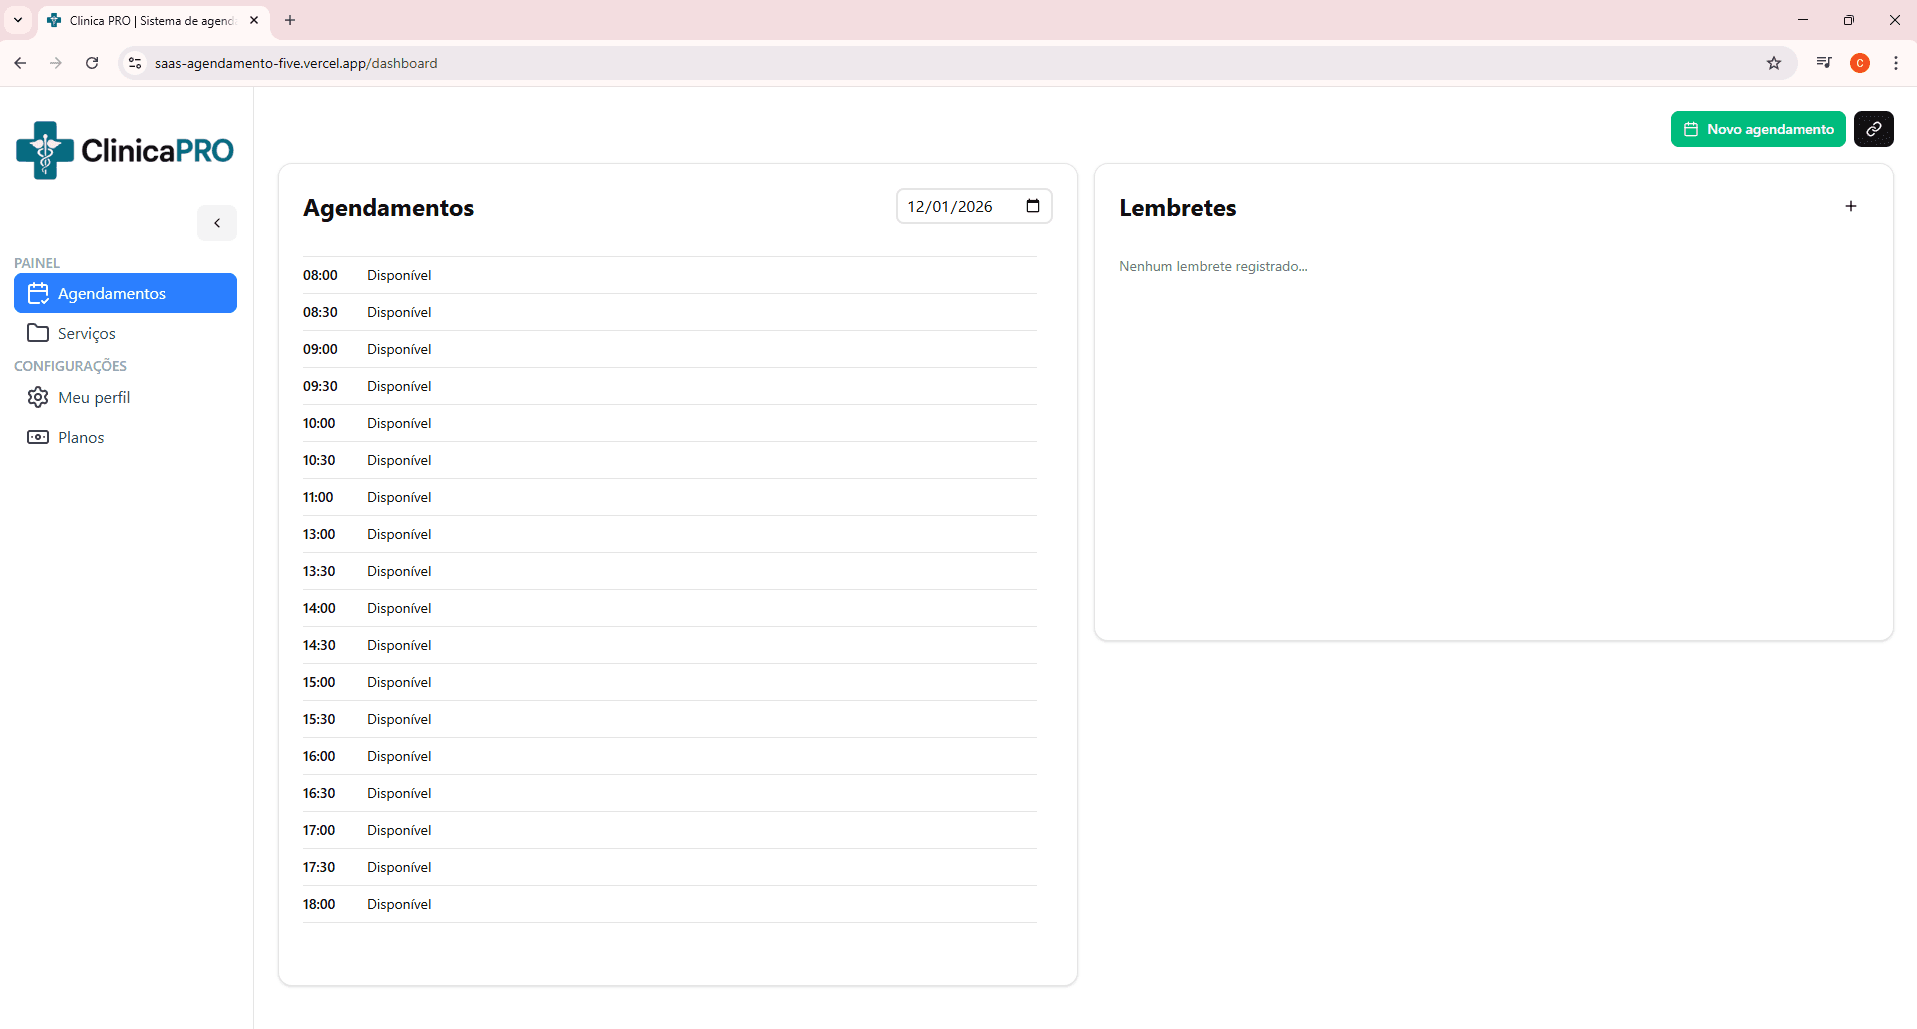Add a new reminder with plus icon
The image size is (1917, 1029).
pyautogui.click(x=1850, y=206)
